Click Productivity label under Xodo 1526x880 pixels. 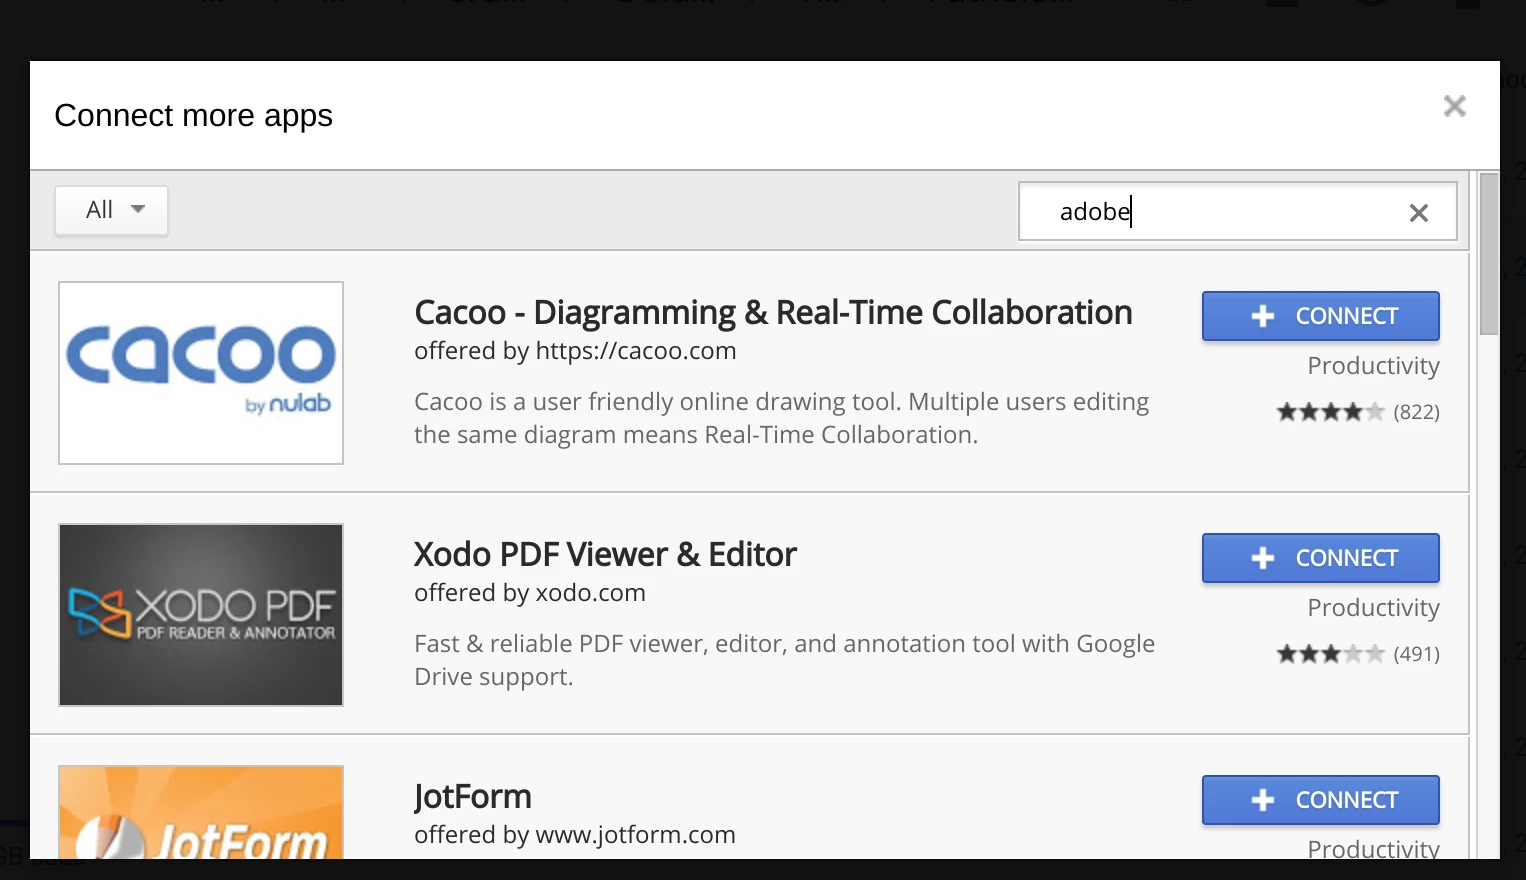pyautogui.click(x=1373, y=608)
